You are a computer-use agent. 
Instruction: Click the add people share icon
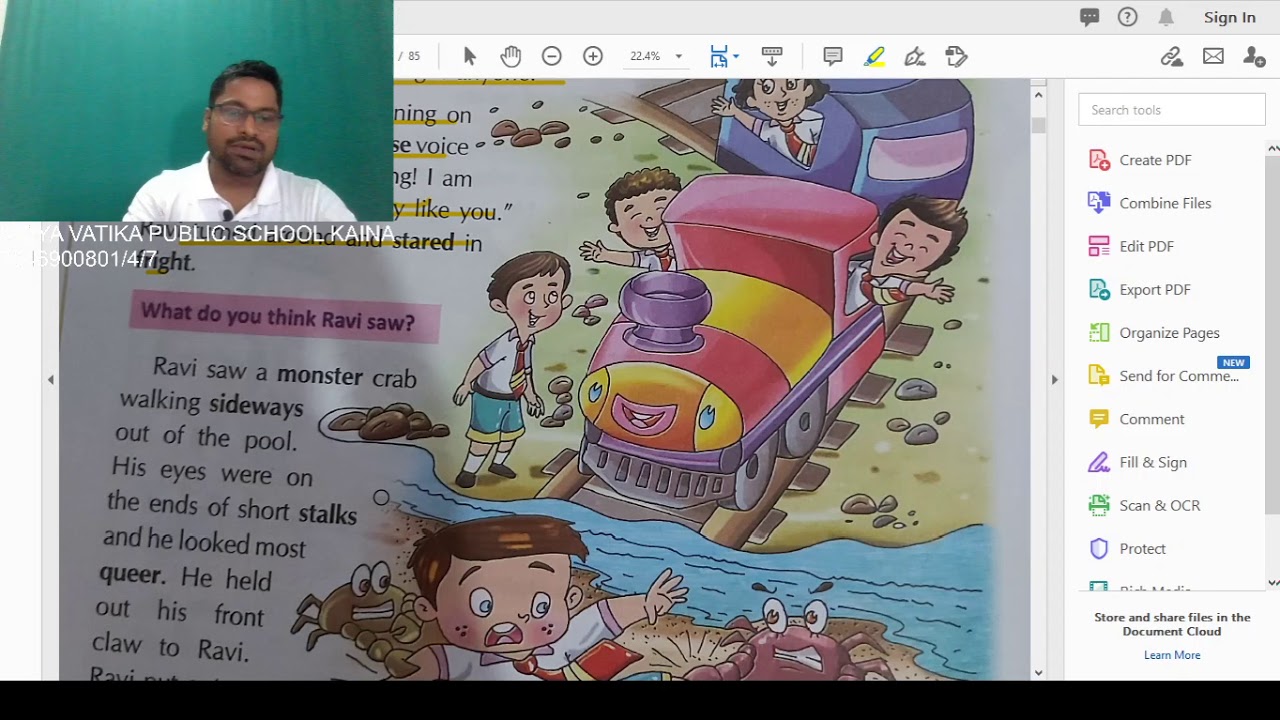(x=1254, y=57)
